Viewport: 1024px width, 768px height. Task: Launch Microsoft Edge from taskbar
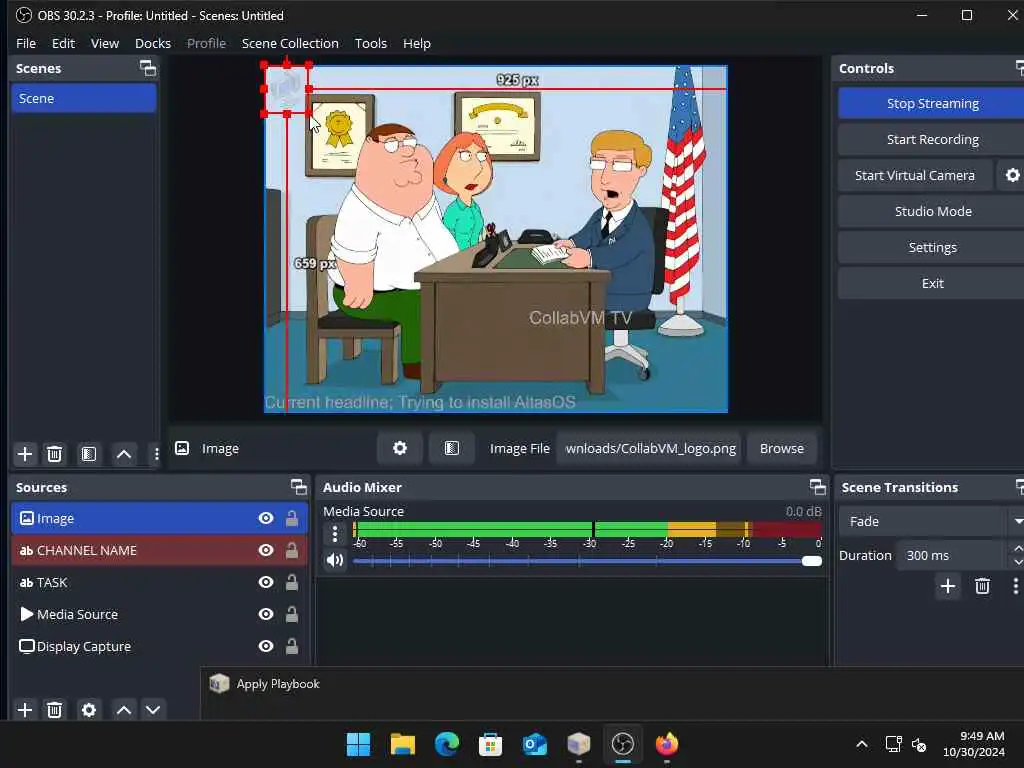click(447, 744)
